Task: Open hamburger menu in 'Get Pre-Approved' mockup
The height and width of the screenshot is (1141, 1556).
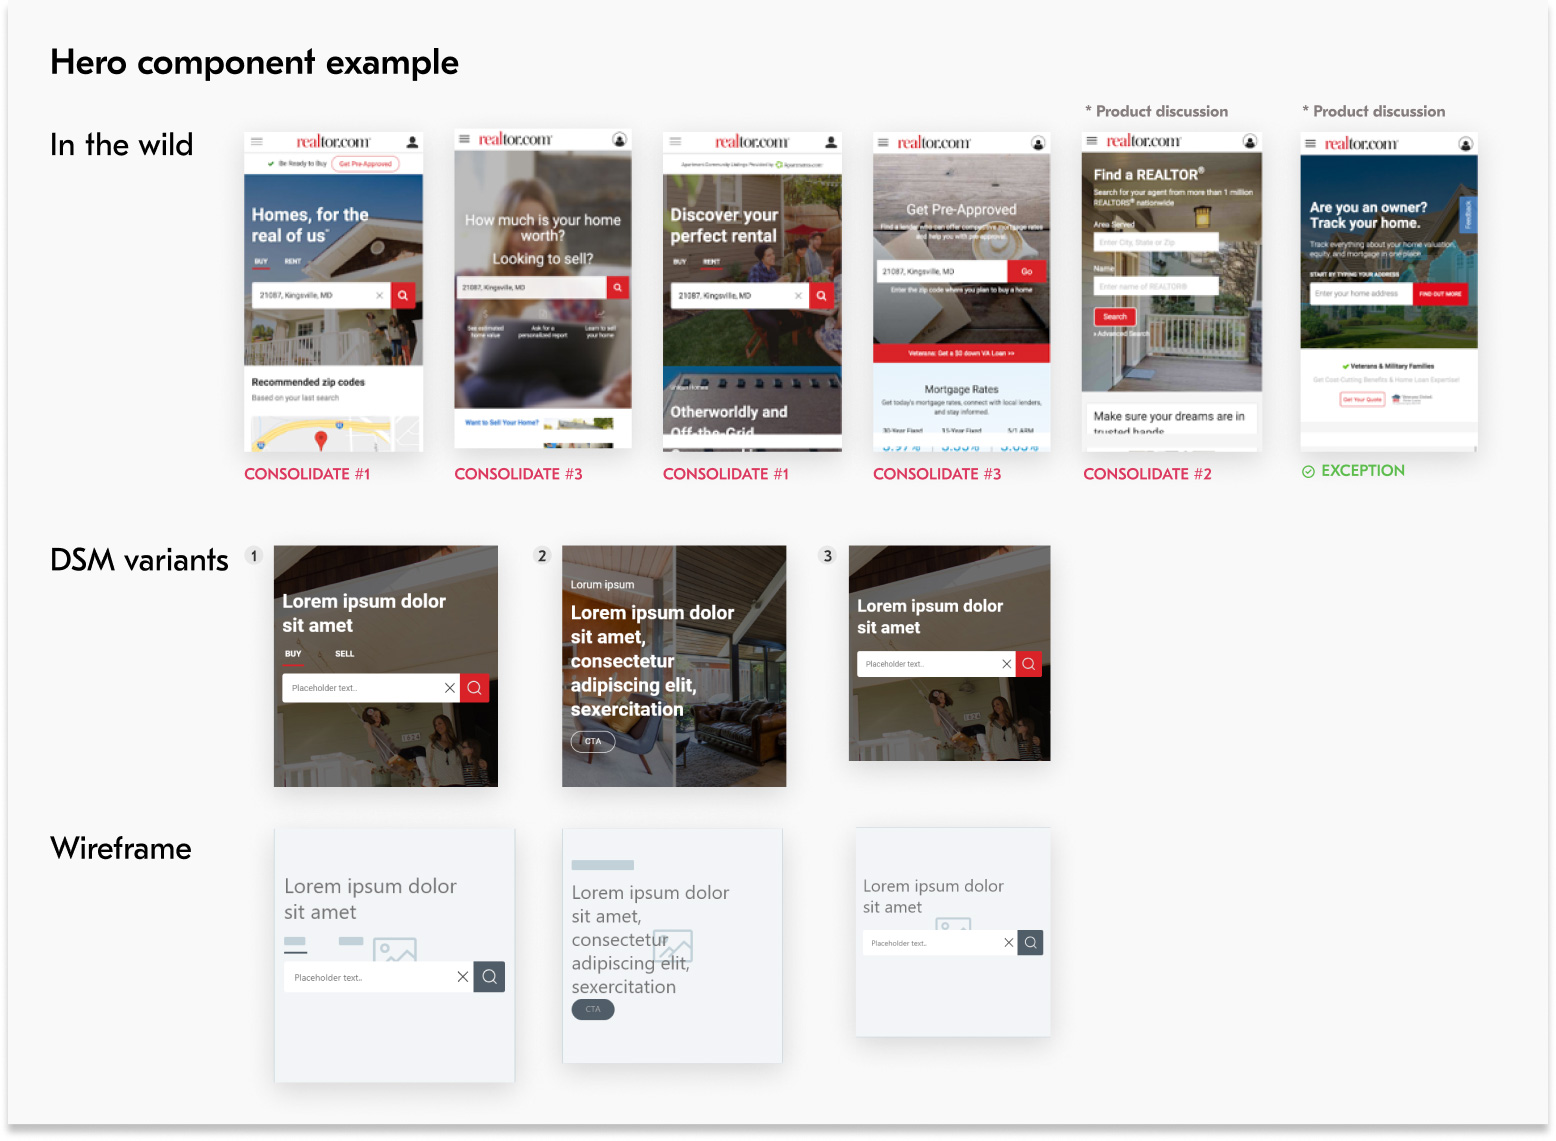Action: point(883,143)
